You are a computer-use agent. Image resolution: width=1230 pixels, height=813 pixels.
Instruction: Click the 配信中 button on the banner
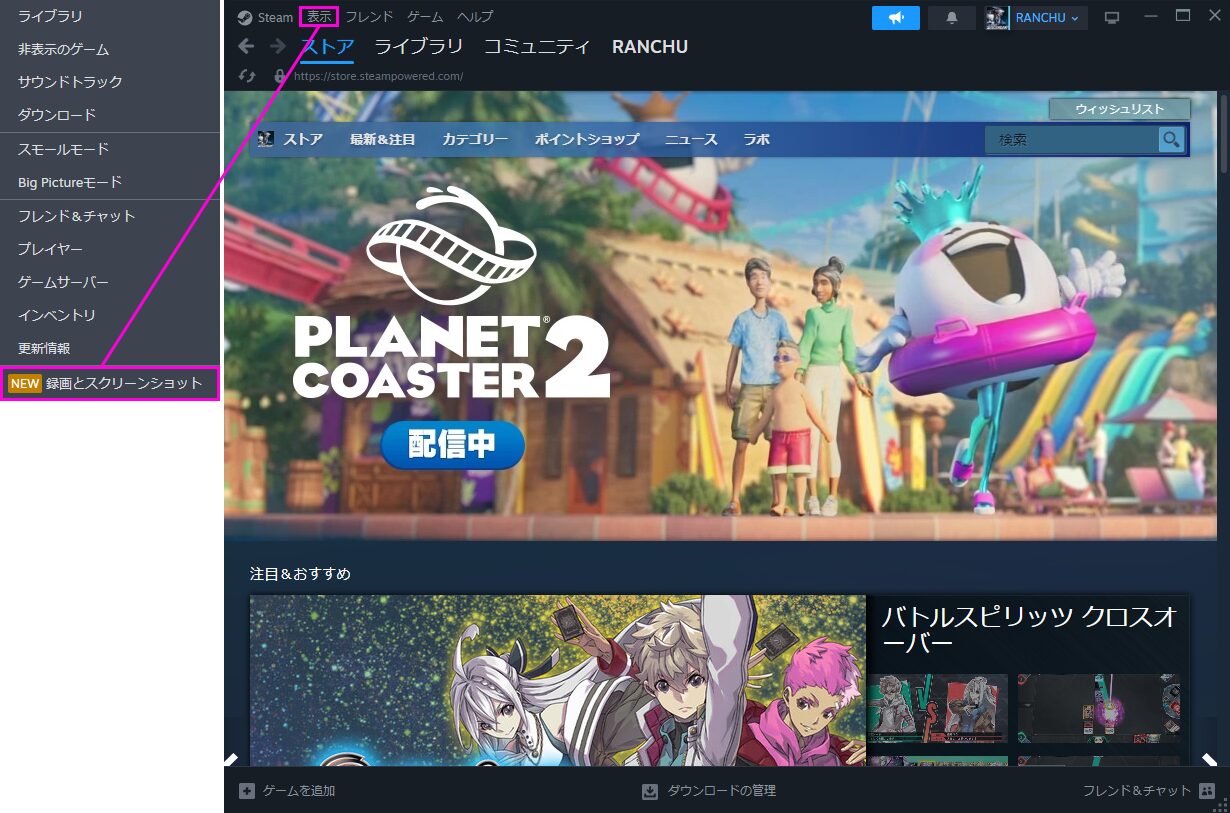coord(452,446)
